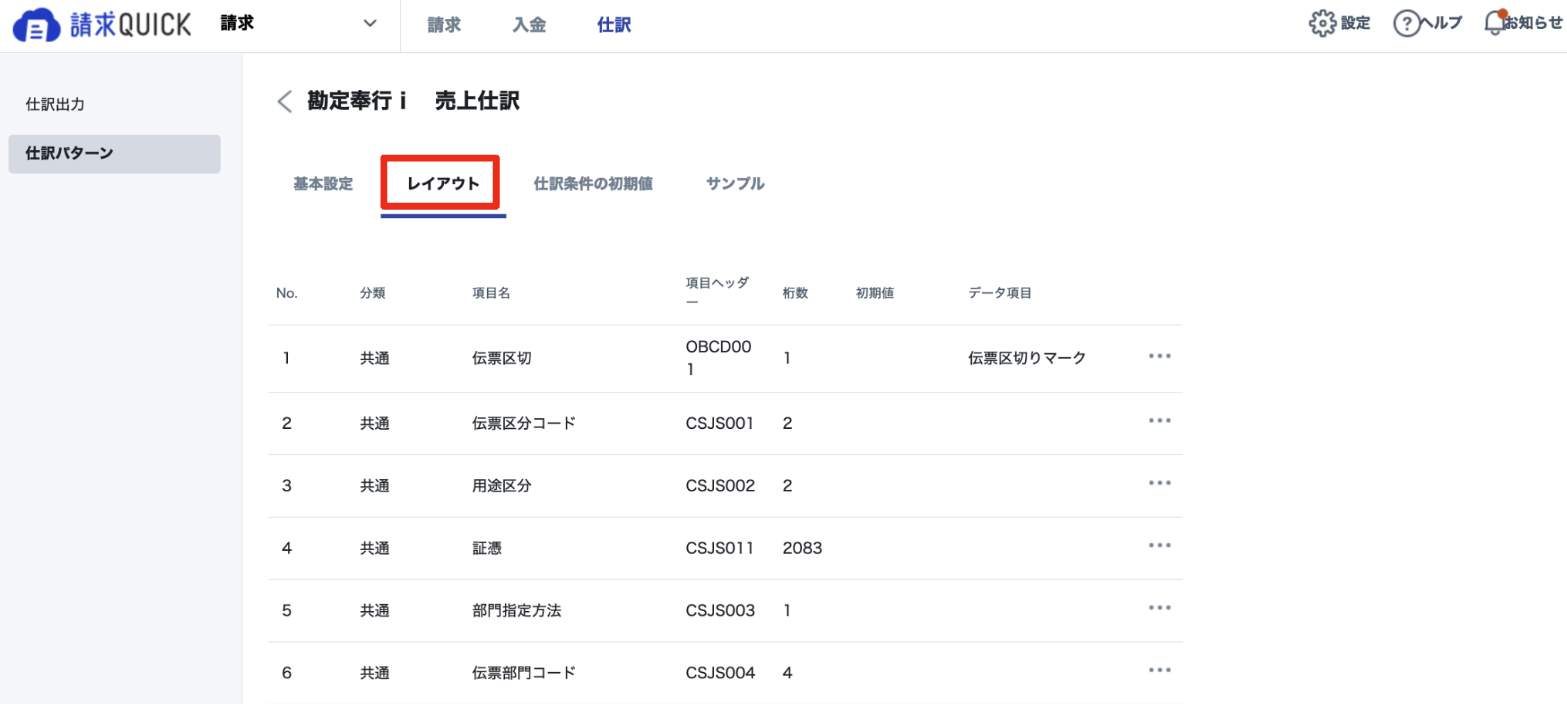This screenshot has height=704, width=1567.
Task: Click the 伝票区切 item name cell
Action: pyautogui.click(x=501, y=357)
